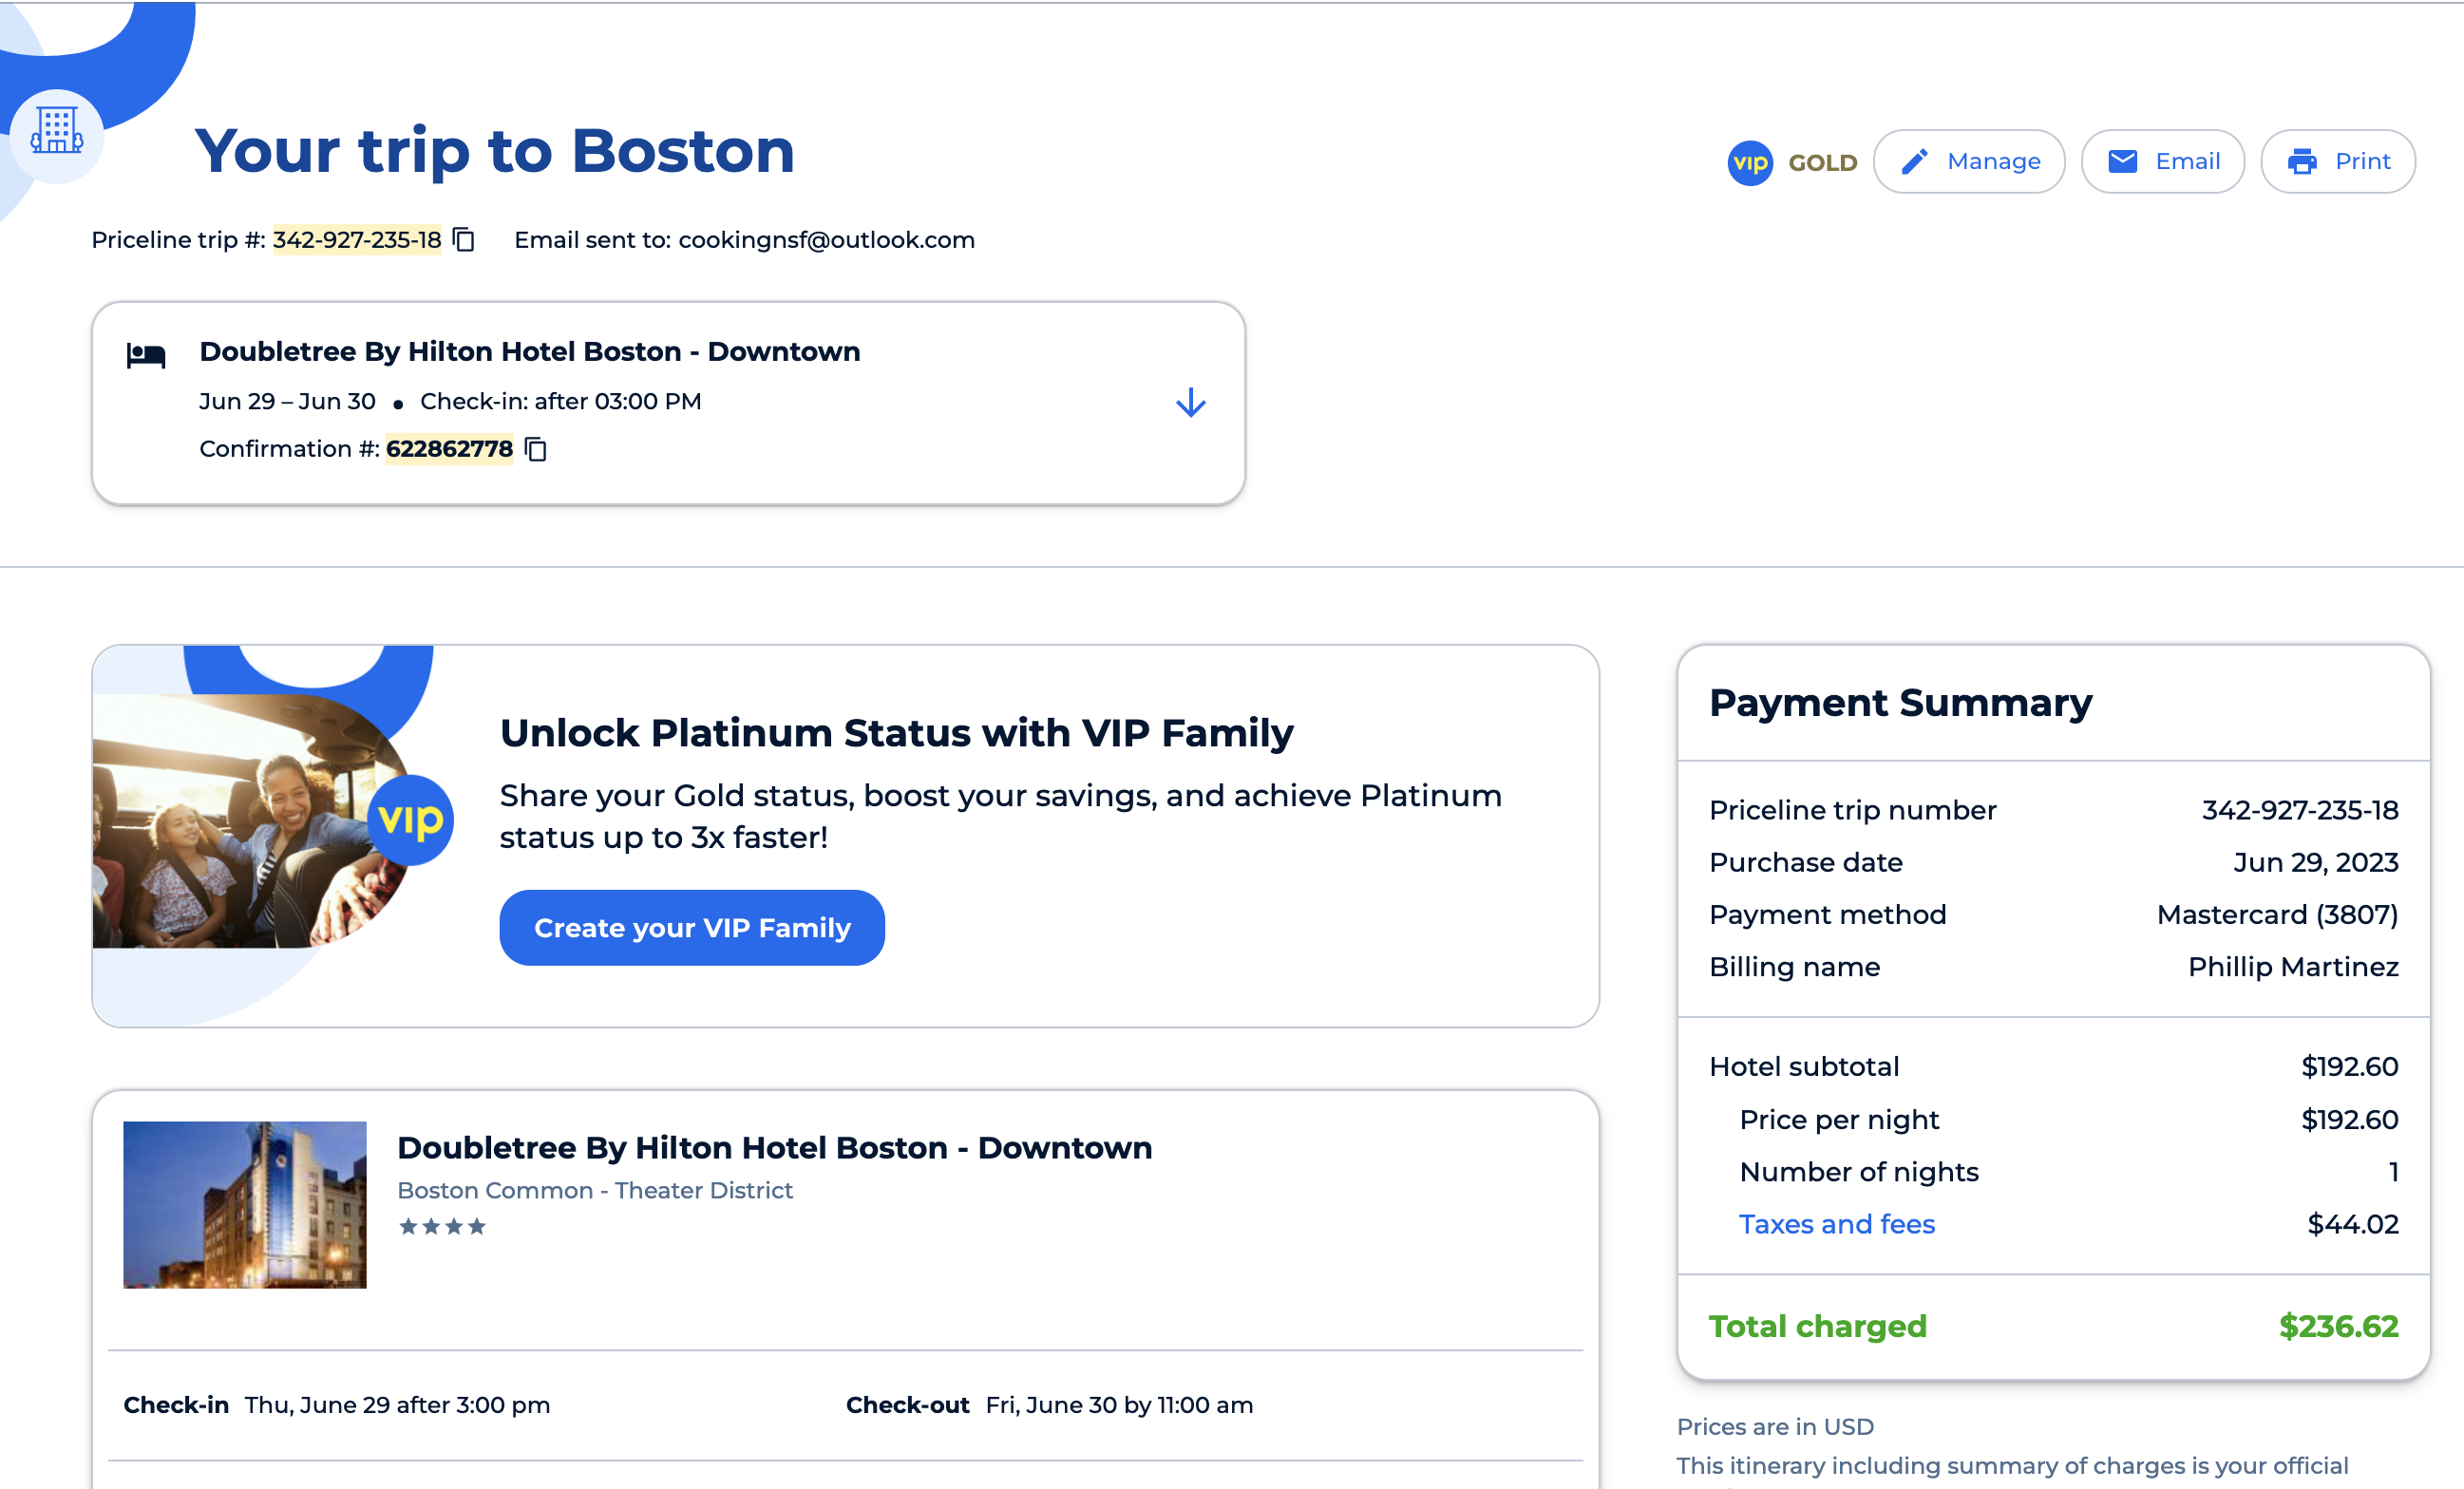
Task: Click the Doubletree hotel exterior thumbnail
Action: click(245, 1204)
